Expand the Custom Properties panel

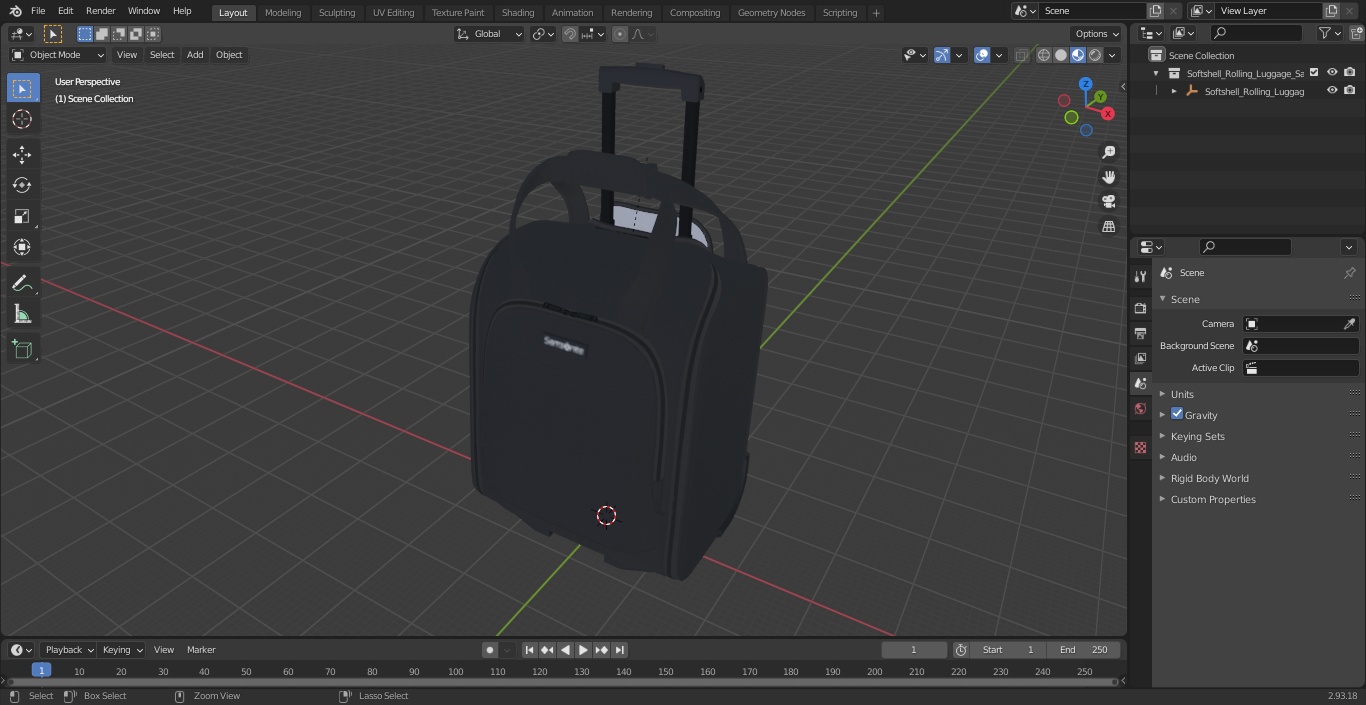tap(1213, 499)
